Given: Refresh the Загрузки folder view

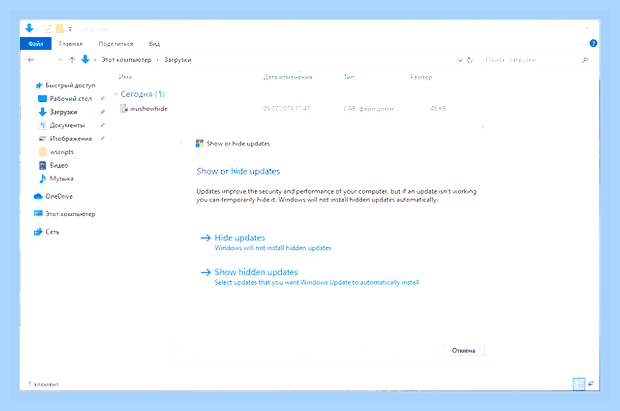Looking at the screenshot, I should coord(470,60).
